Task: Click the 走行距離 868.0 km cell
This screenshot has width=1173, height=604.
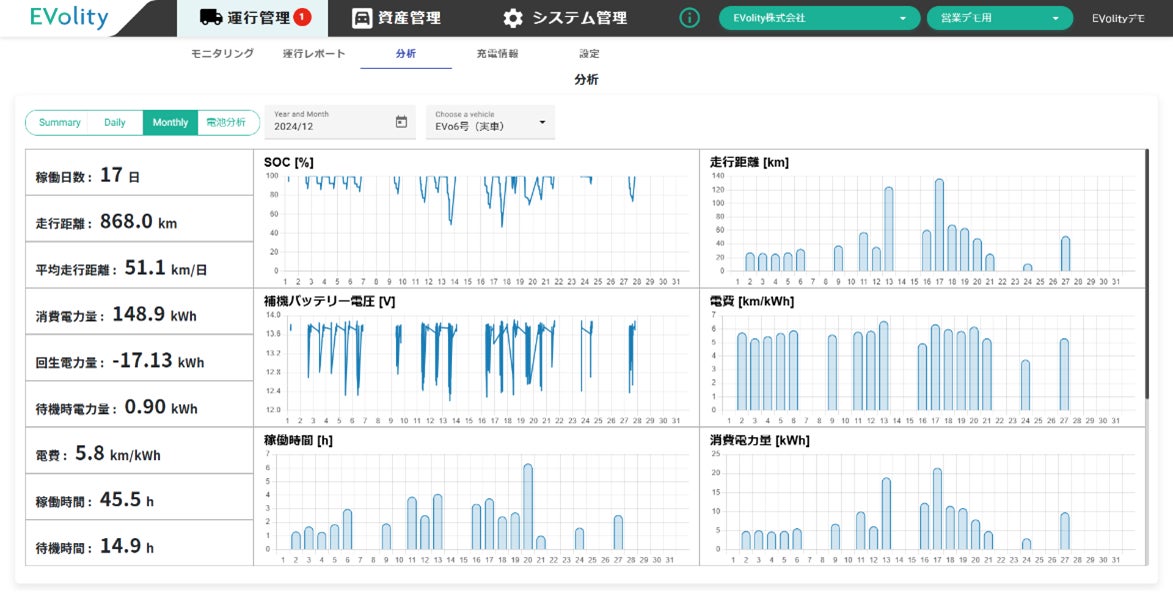Action: pyautogui.click(x=140, y=219)
